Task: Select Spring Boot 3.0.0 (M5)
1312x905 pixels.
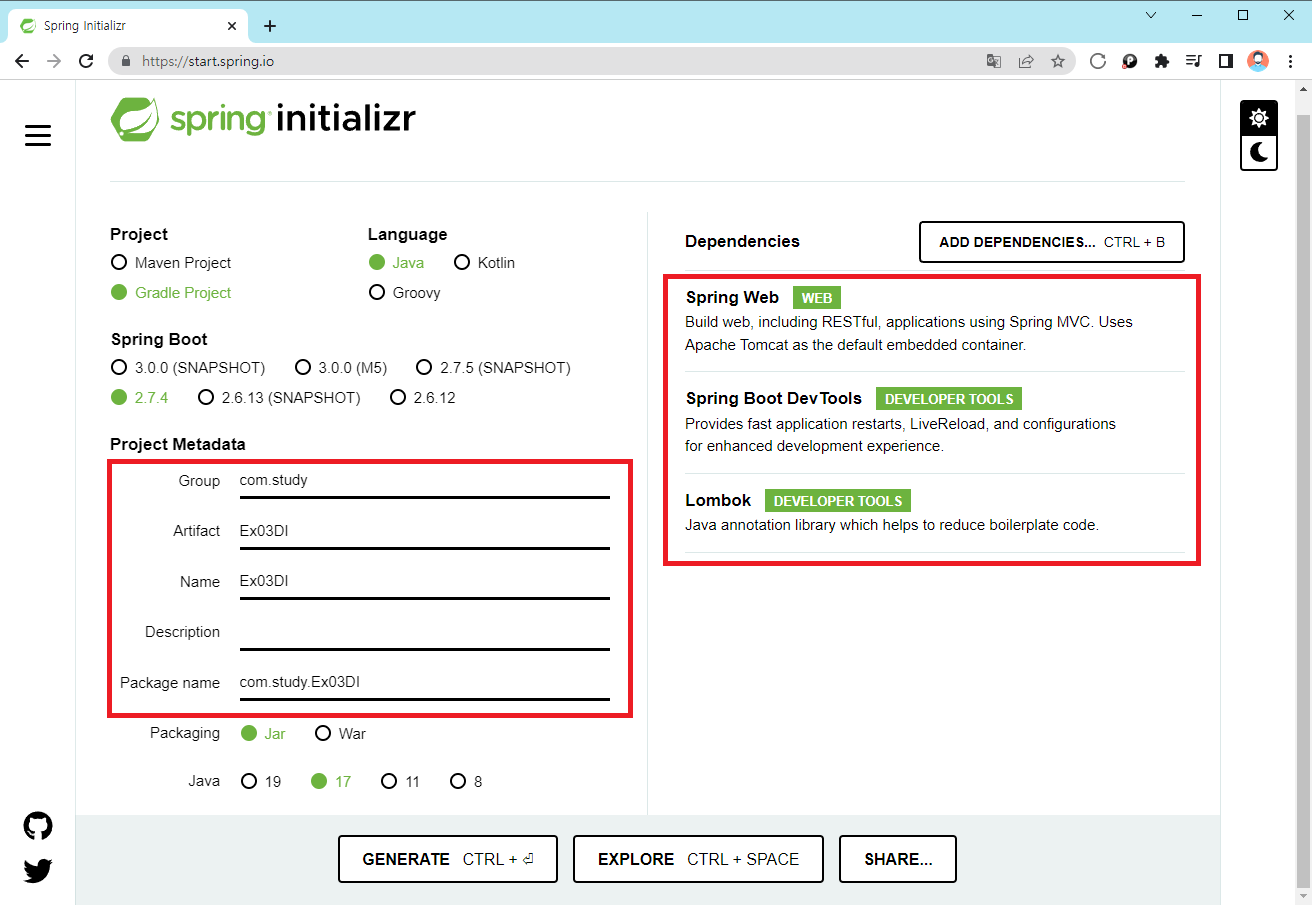Action: [x=341, y=367]
